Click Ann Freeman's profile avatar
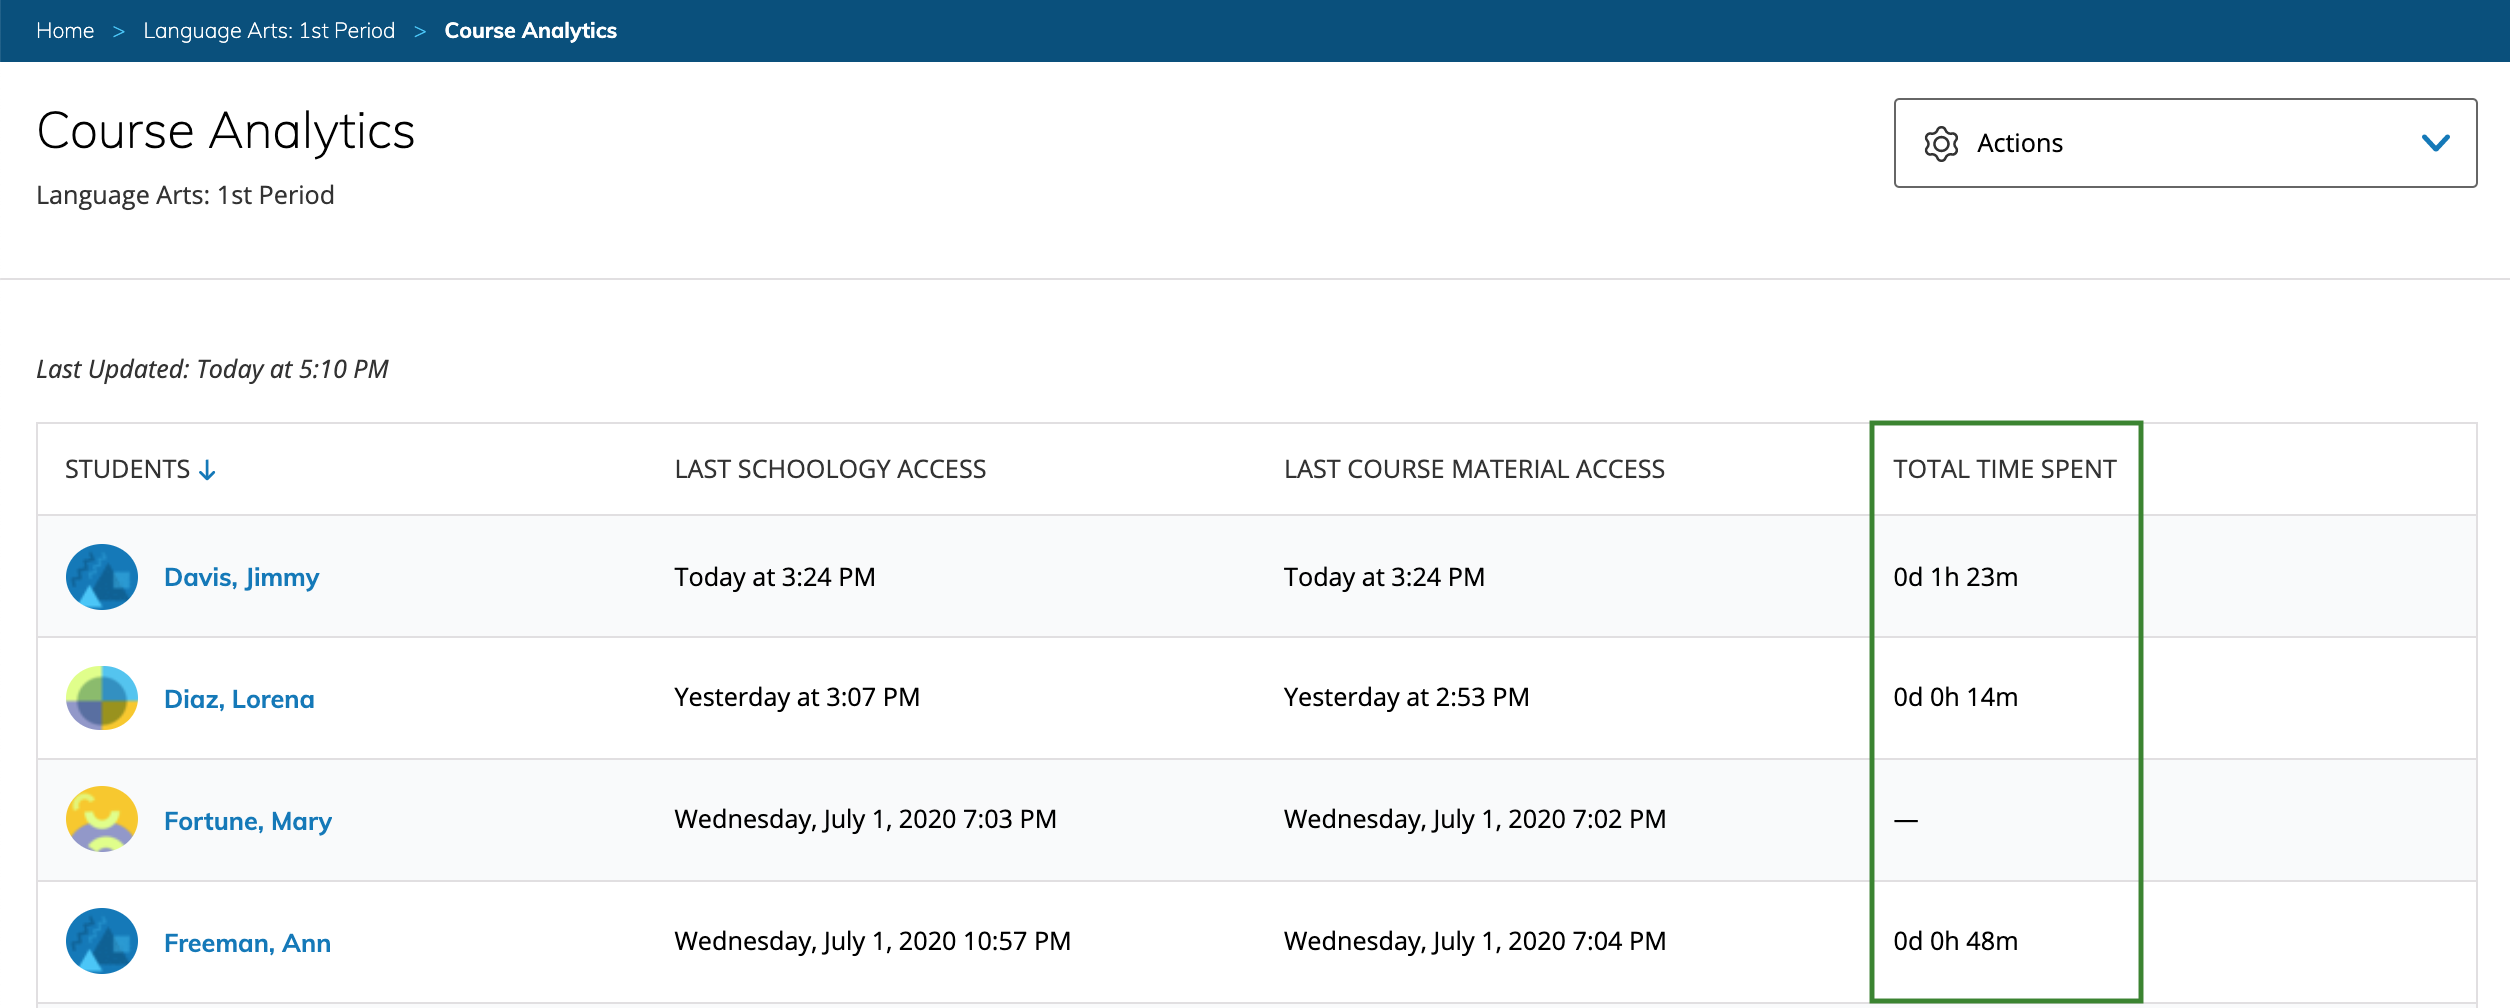The image size is (2510, 1008). coord(101,941)
